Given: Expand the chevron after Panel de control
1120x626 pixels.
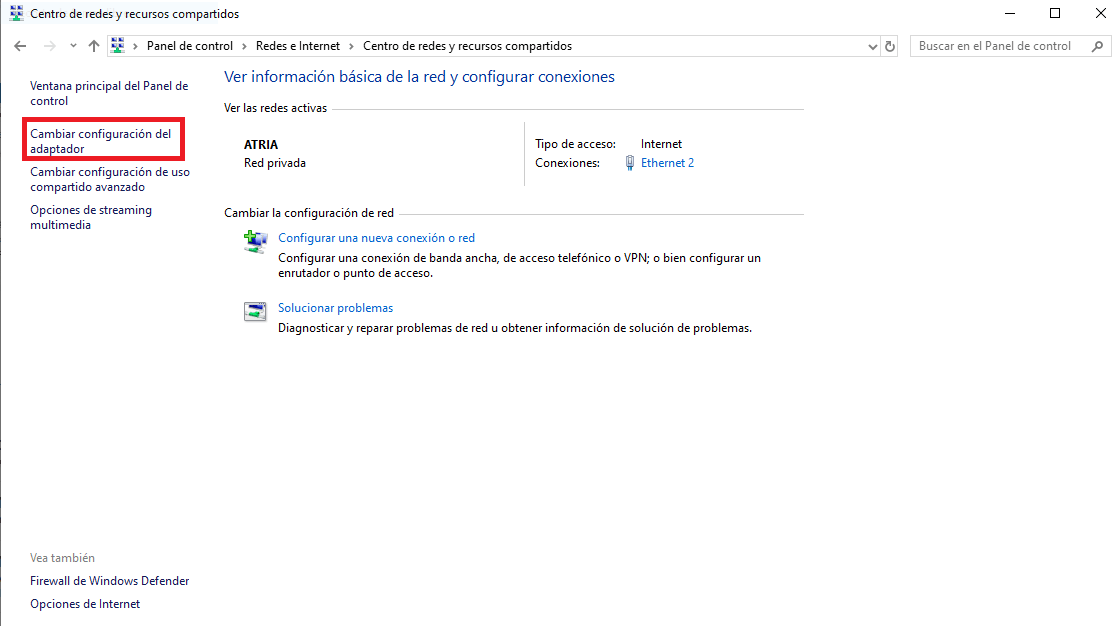Looking at the screenshot, I should tap(244, 46).
